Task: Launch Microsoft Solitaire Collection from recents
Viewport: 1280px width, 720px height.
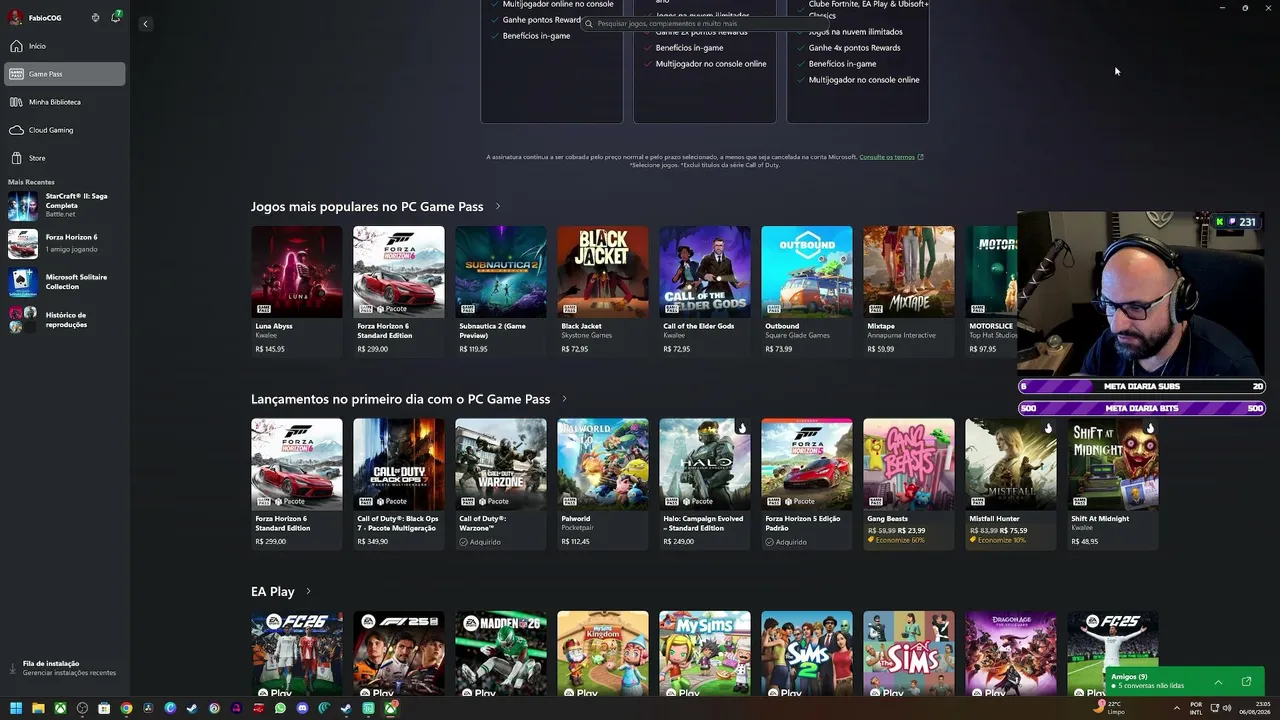Action: [x=65, y=282]
